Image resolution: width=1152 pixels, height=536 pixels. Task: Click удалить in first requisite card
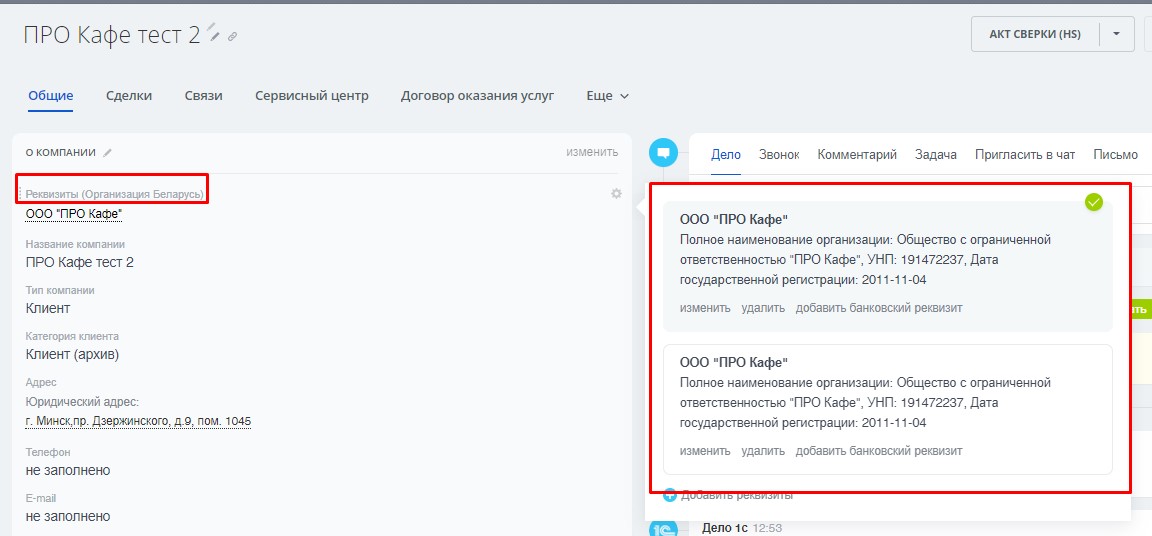tap(763, 308)
